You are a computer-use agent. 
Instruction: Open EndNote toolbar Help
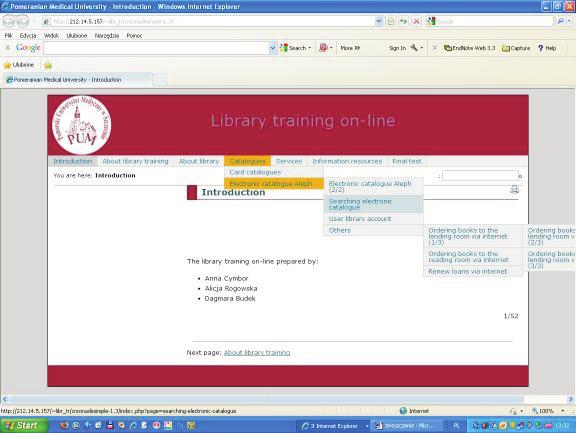(547, 48)
